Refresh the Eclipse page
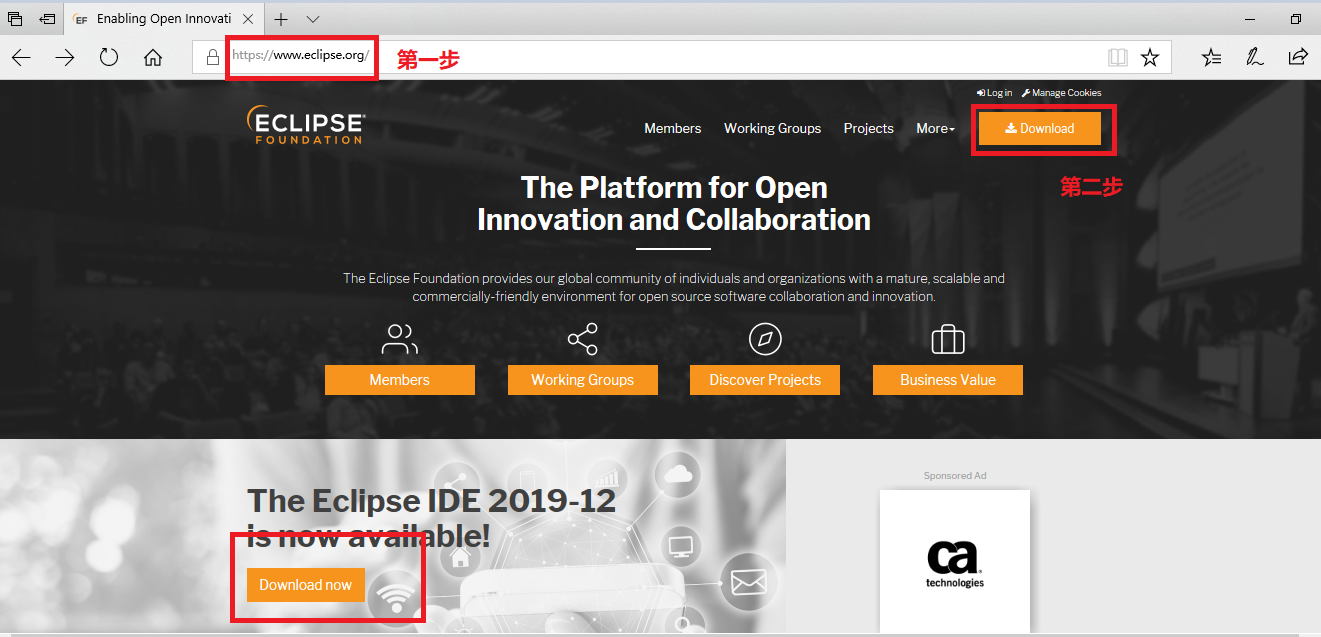1321x637 pixels. (x=109, y=57)
